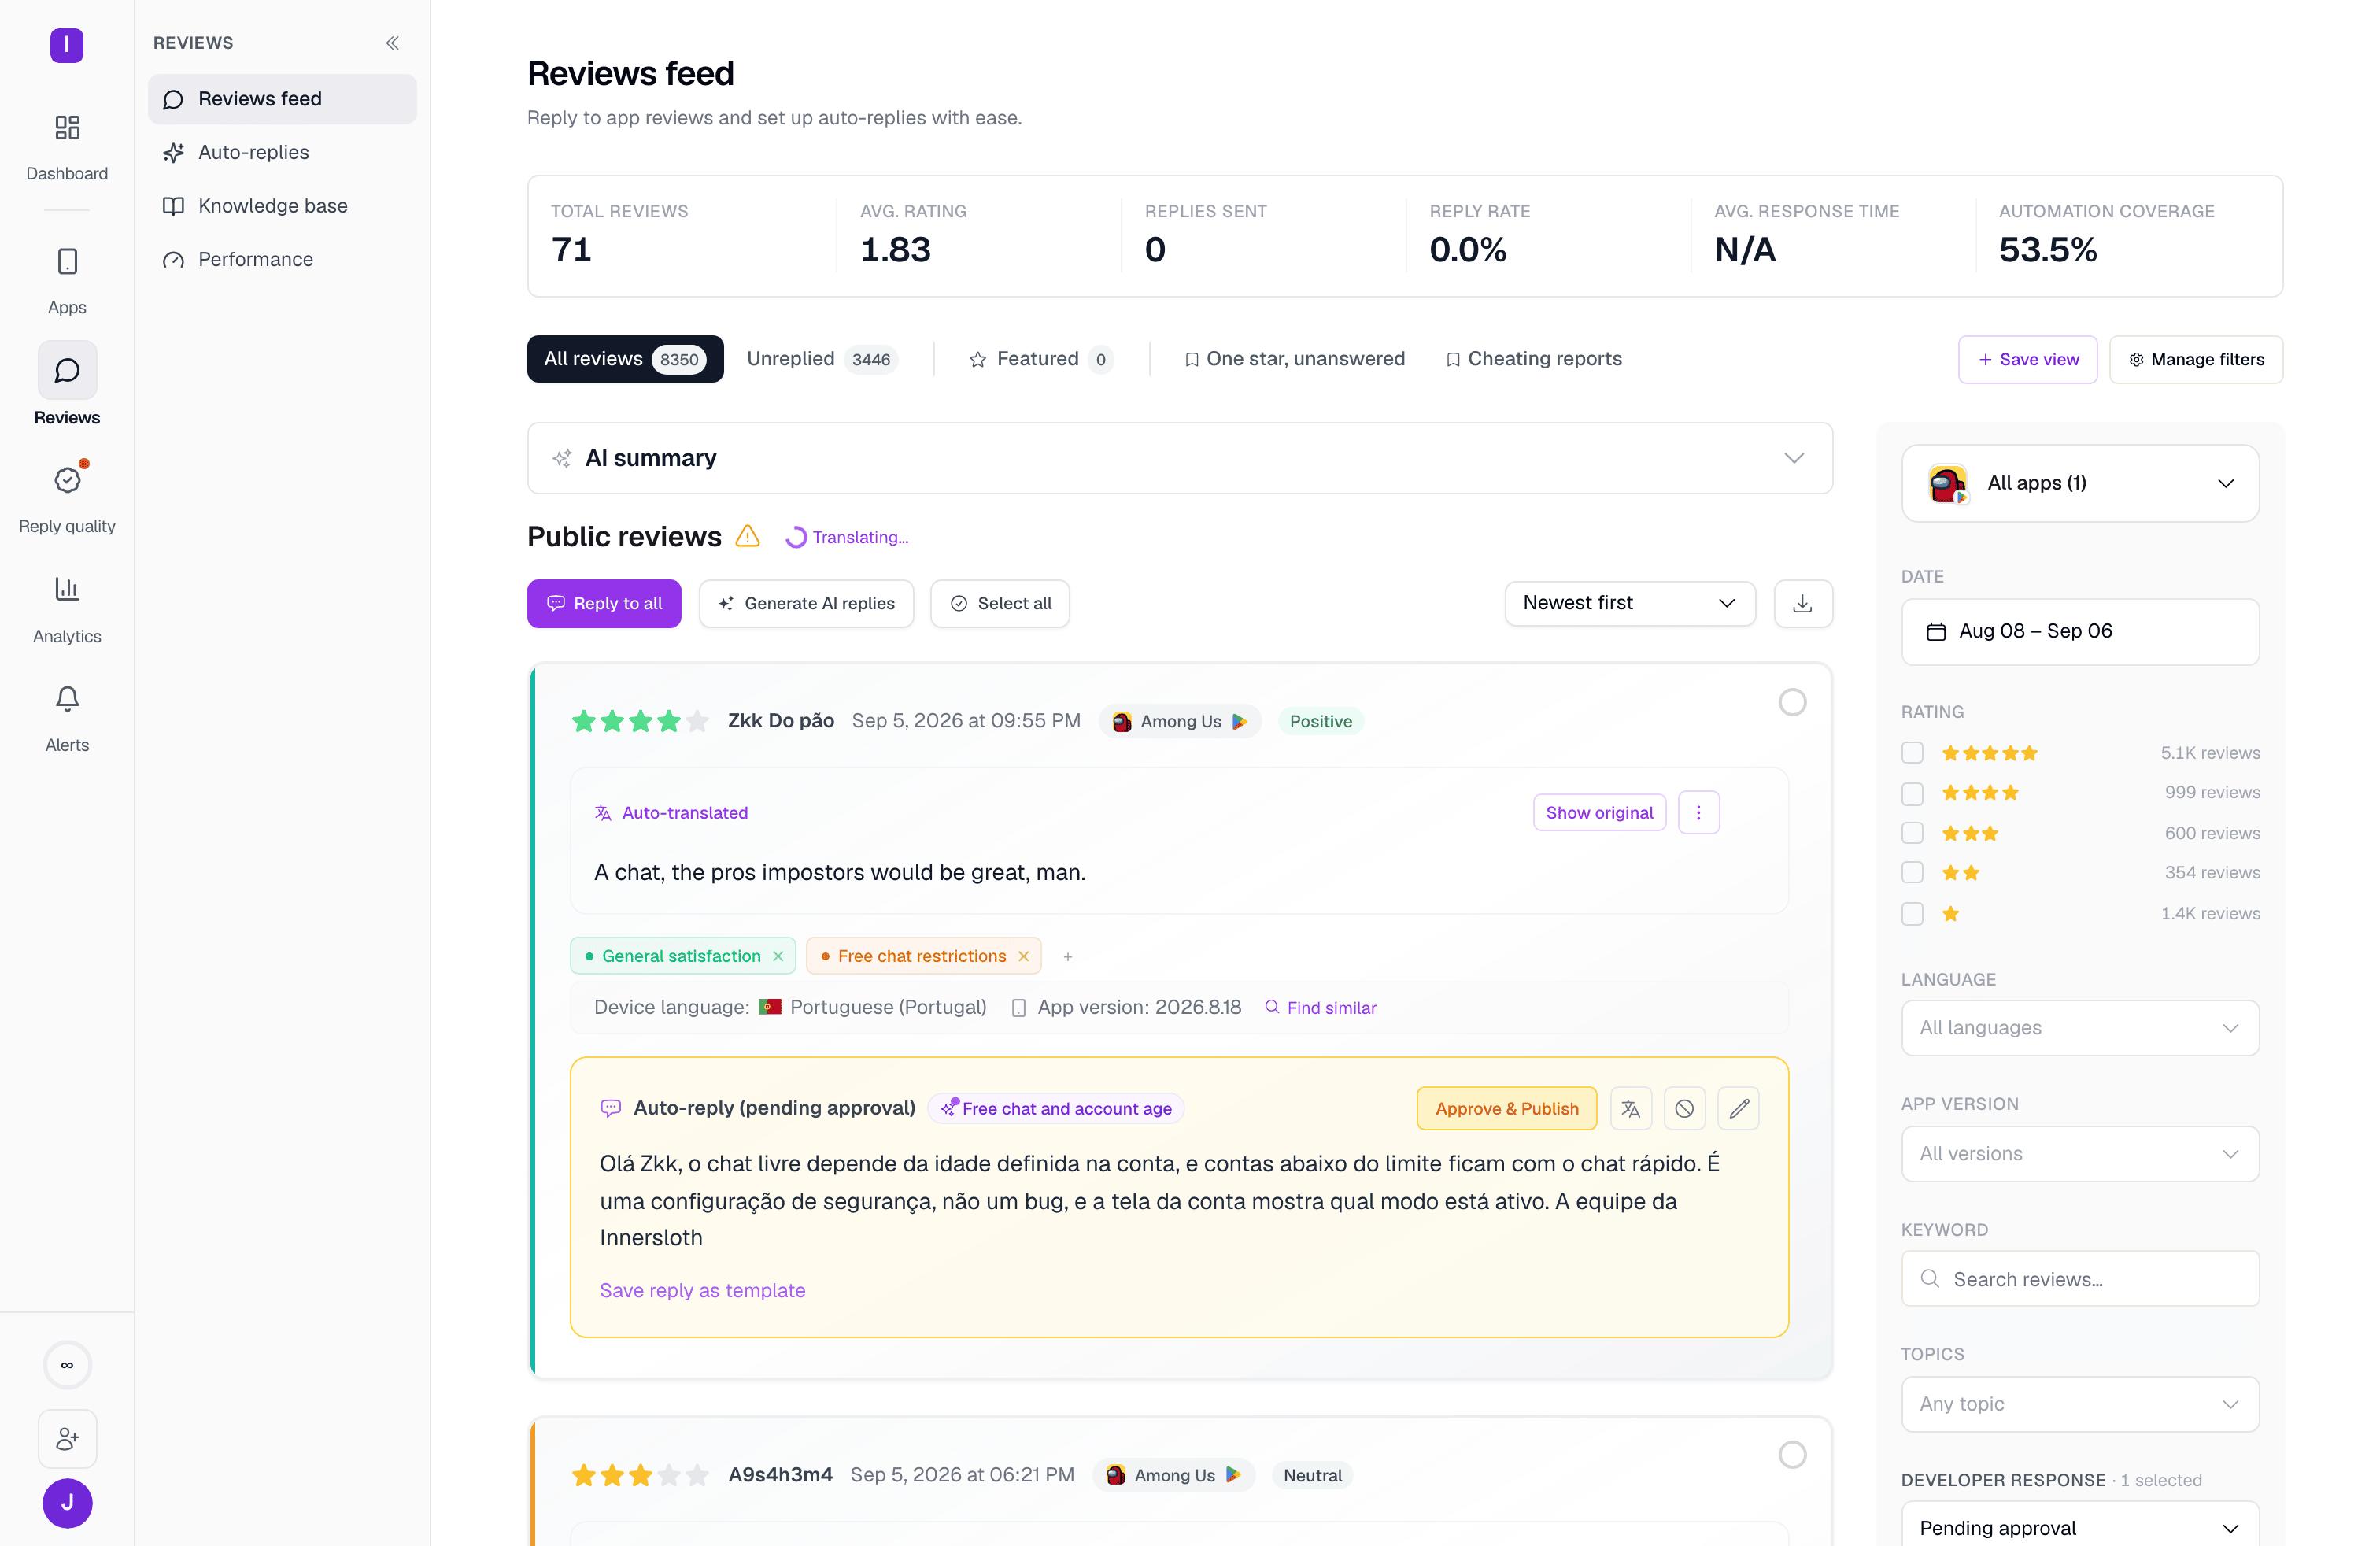Check the one-star rating filter
The width and height of the screenshot is (2380, 1546).
coord(1912,914)
